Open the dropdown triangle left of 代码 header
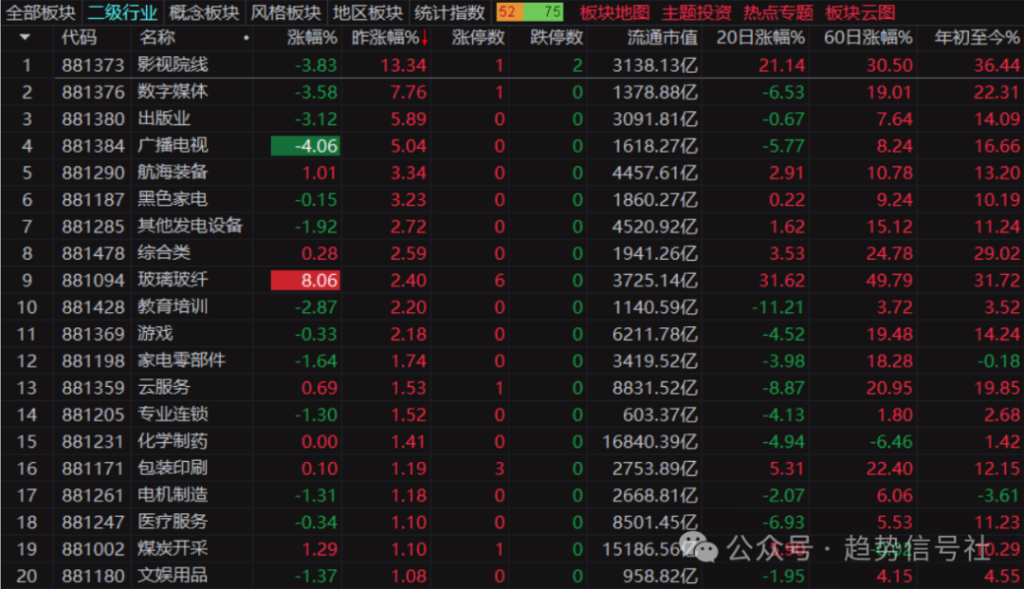The height and width of the screenshot is (589, 1024). [25, 38]
